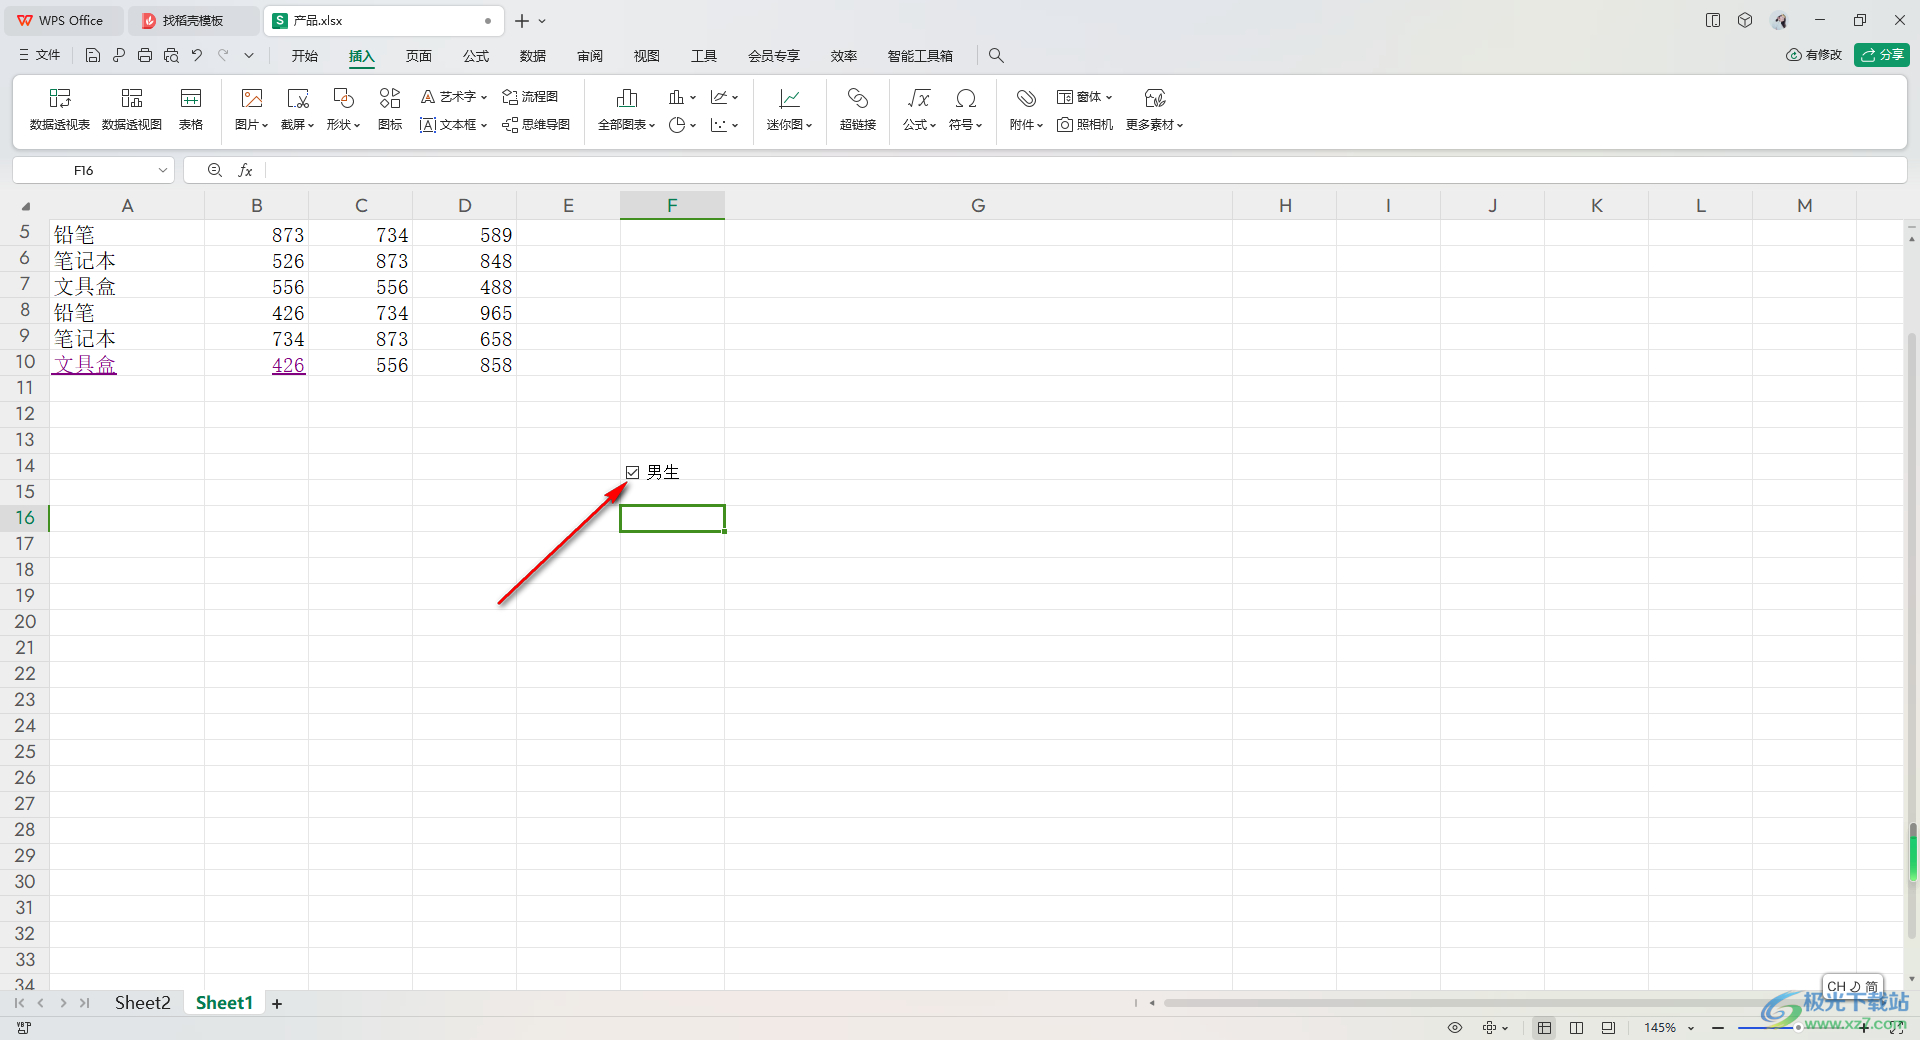Insert a 思维导图 mind map

pos(536,125)
